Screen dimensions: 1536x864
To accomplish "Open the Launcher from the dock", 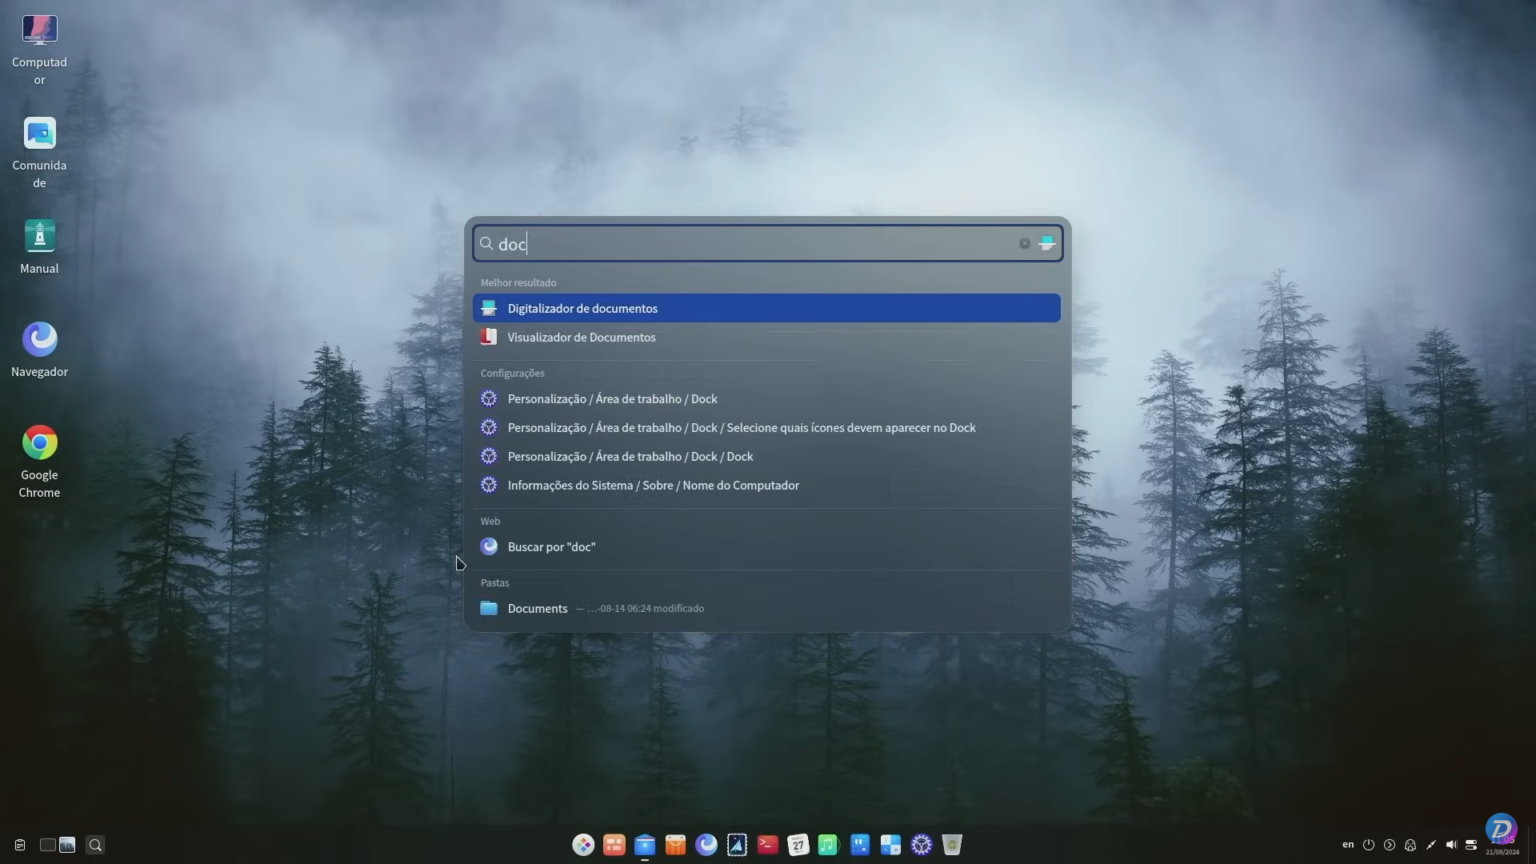I will (x=583, y=845).
